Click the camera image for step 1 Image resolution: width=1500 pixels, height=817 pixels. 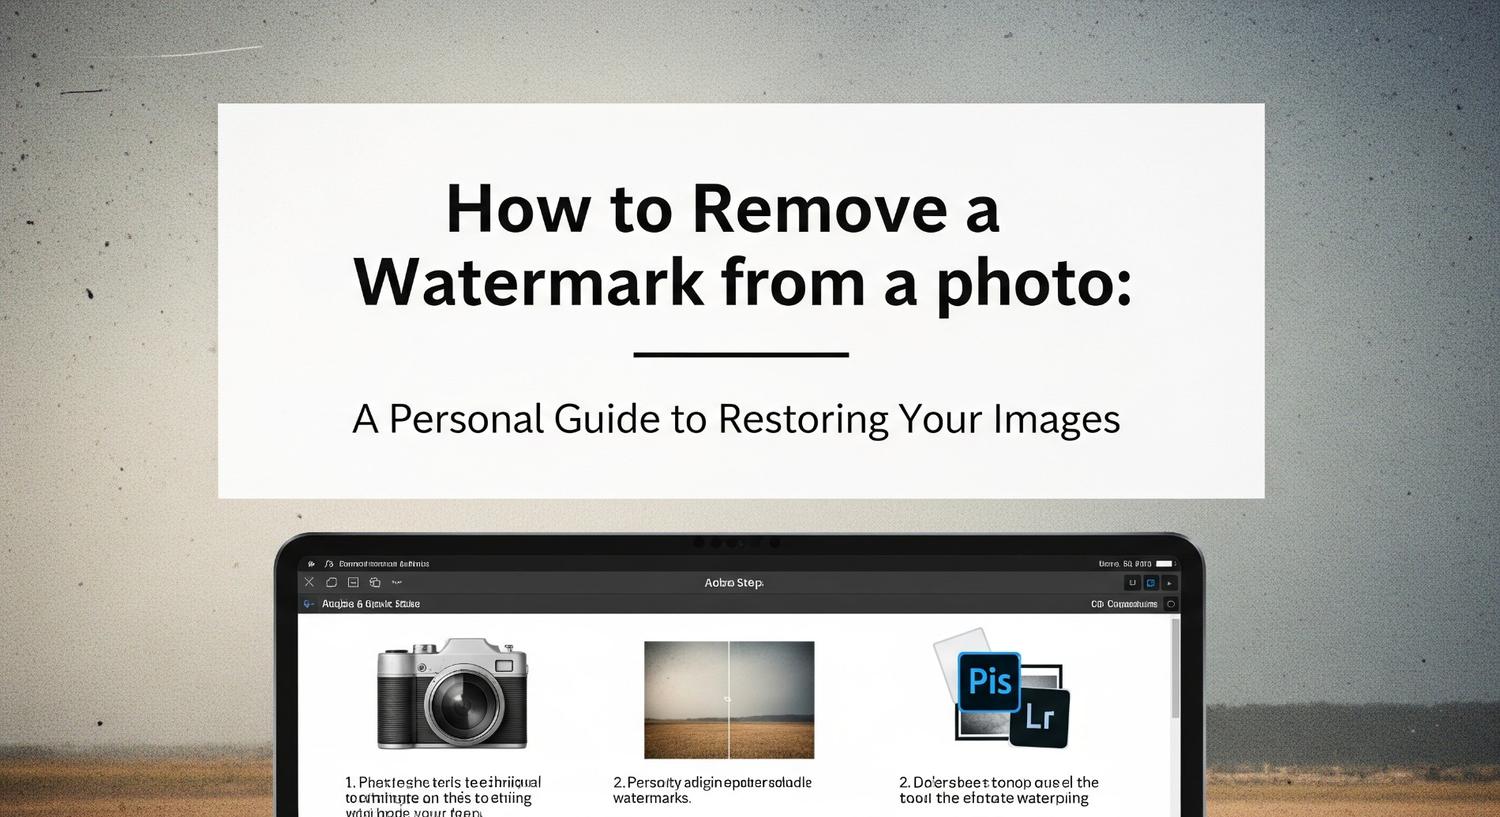(452, 694)
